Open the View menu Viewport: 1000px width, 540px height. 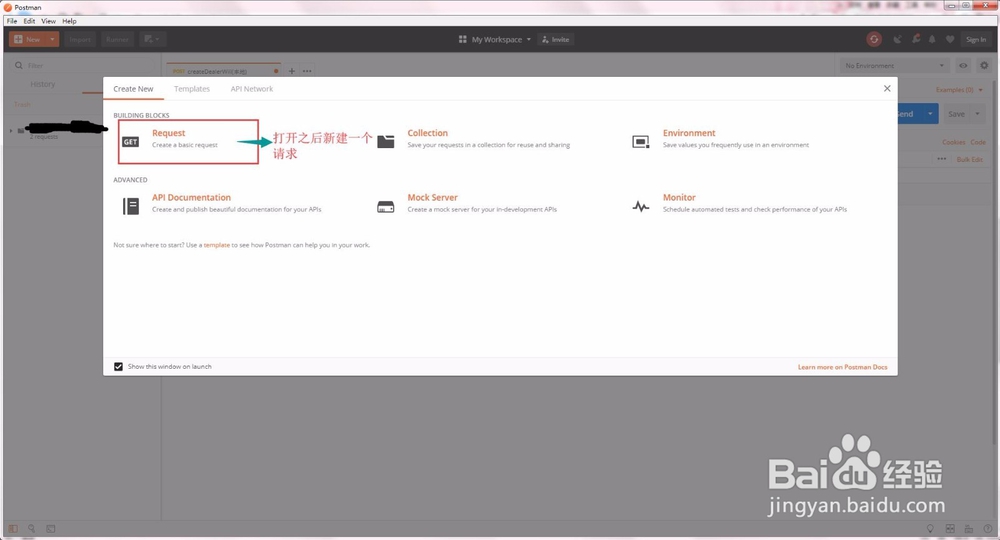click(48, 21)
